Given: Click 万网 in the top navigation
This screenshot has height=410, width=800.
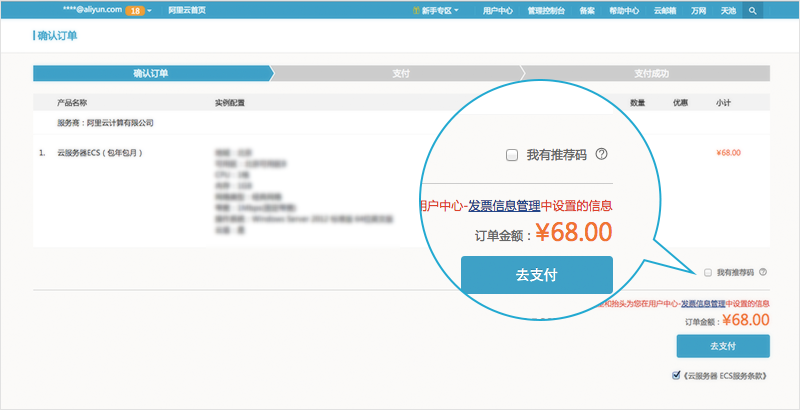Looking at the screenshot, I should [x=698, y=11].
